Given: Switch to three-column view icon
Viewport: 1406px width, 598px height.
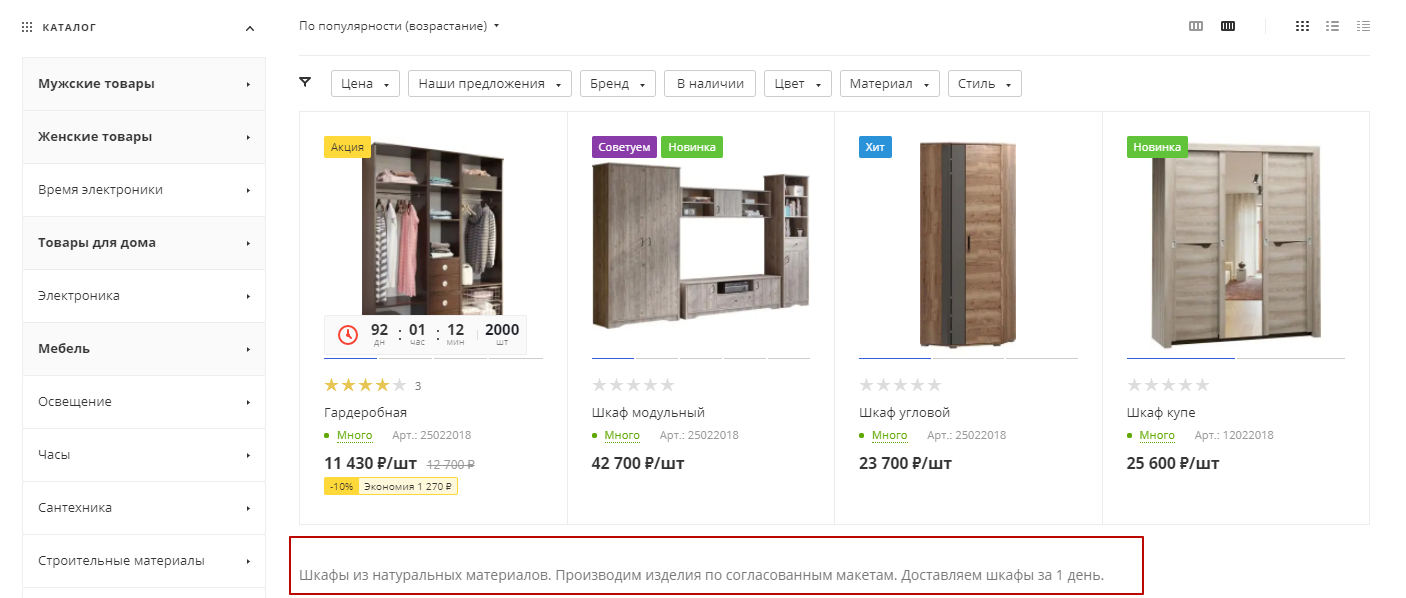Looking at the screenshot, I should pyautogui.click(x=1196, y=26).
